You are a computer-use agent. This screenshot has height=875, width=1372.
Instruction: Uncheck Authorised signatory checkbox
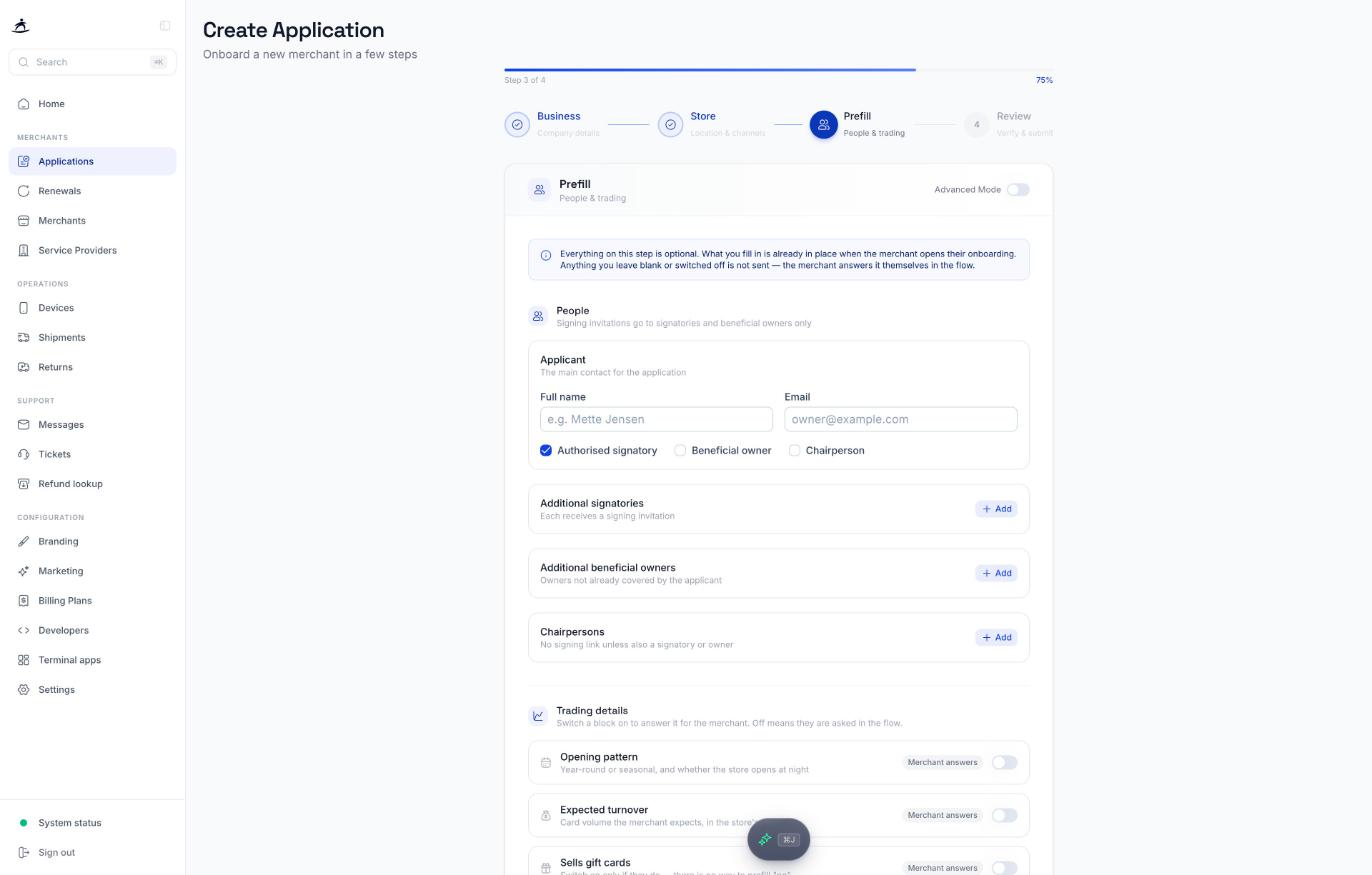546,451
